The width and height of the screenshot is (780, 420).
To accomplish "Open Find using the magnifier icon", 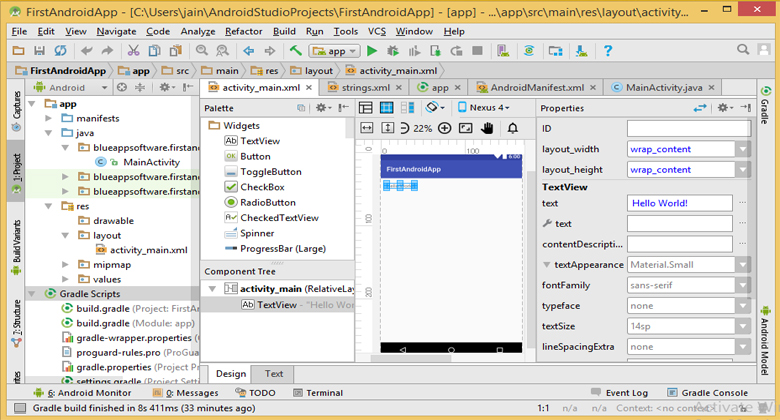I will (201, 51).
